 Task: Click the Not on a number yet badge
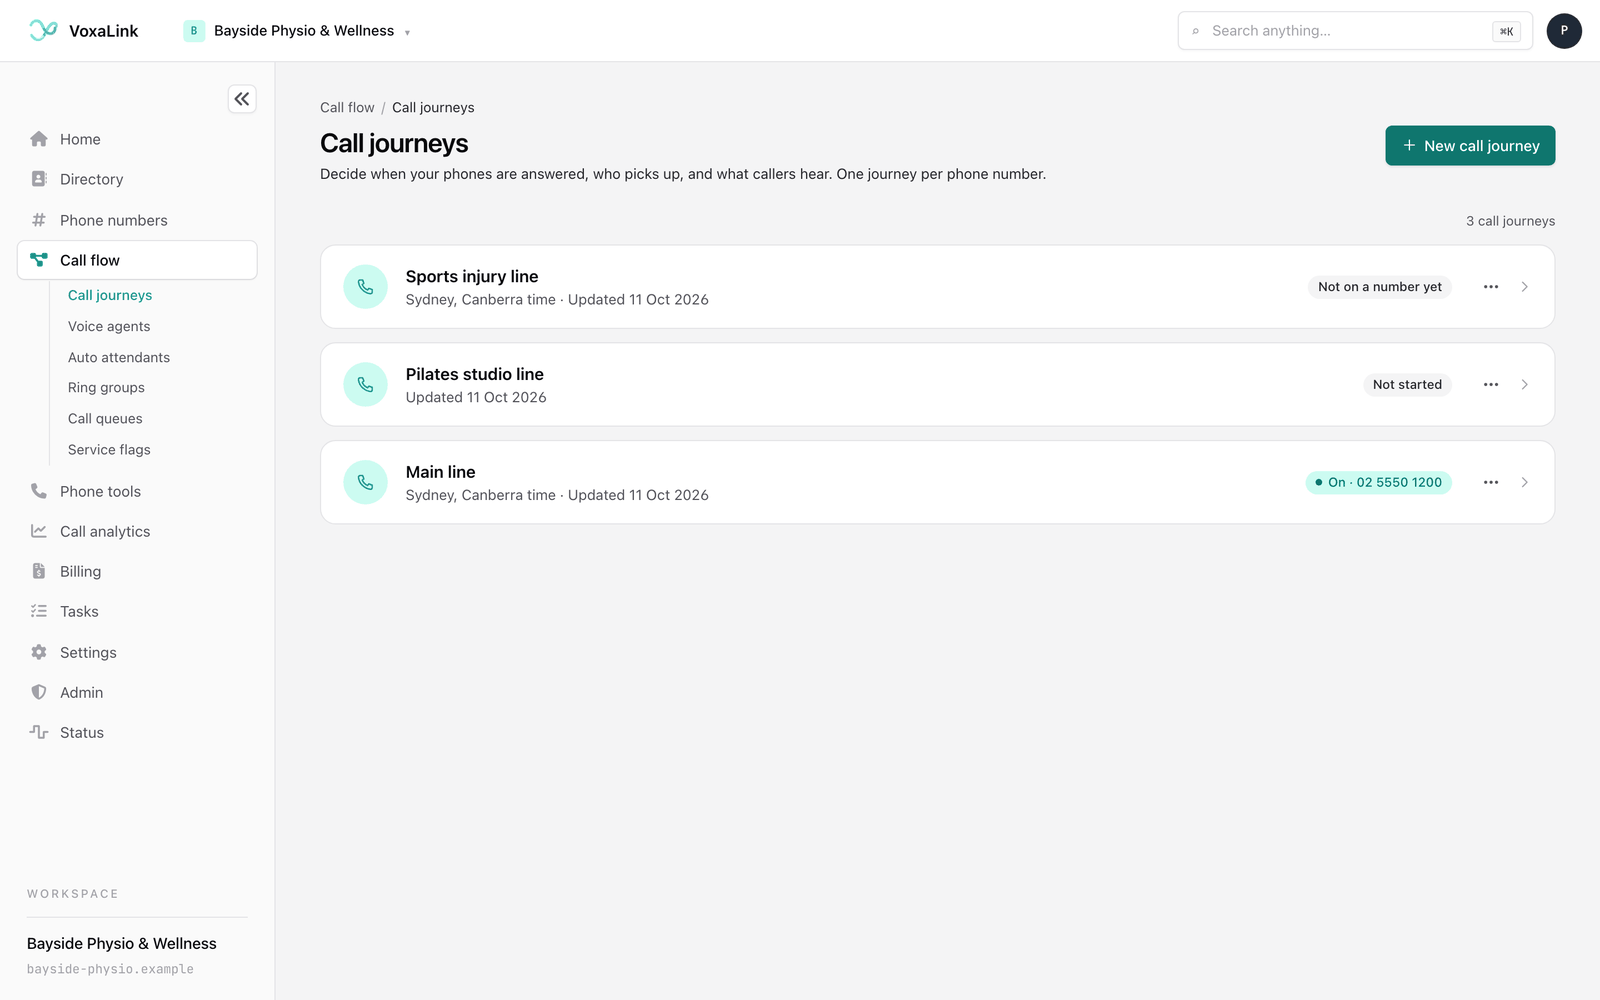tap(1380, 287)
